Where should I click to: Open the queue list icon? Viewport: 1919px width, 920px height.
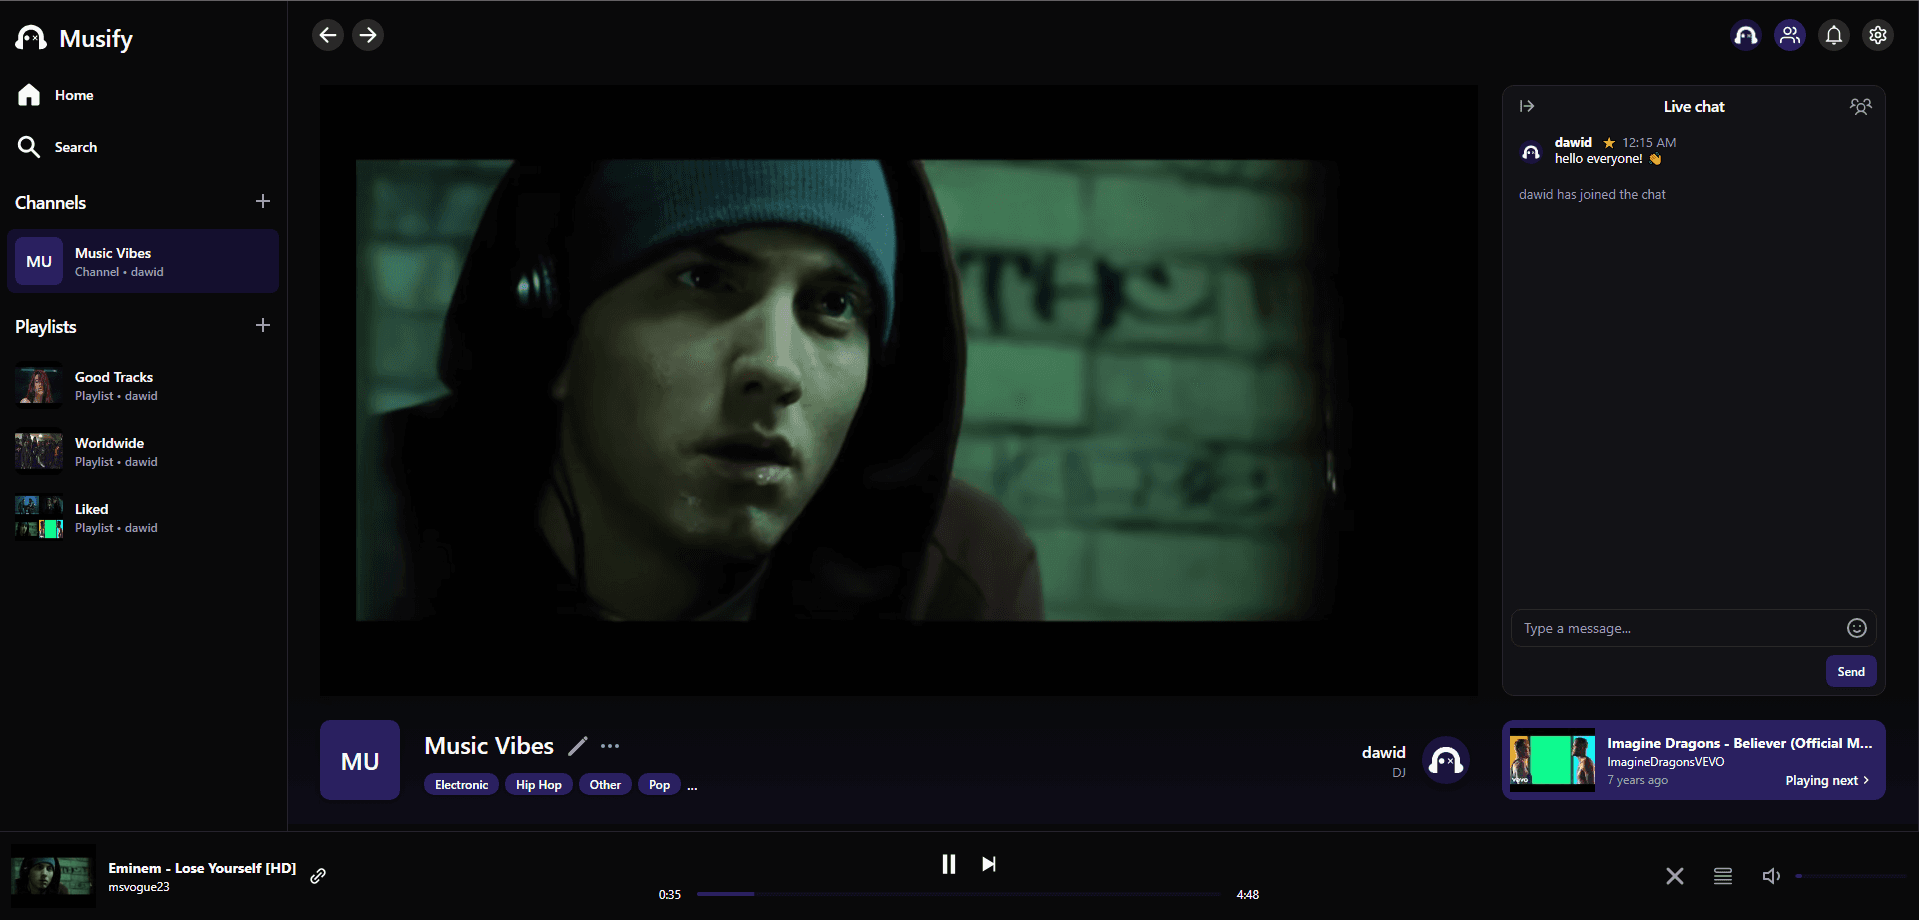[x=1723, y=876]
